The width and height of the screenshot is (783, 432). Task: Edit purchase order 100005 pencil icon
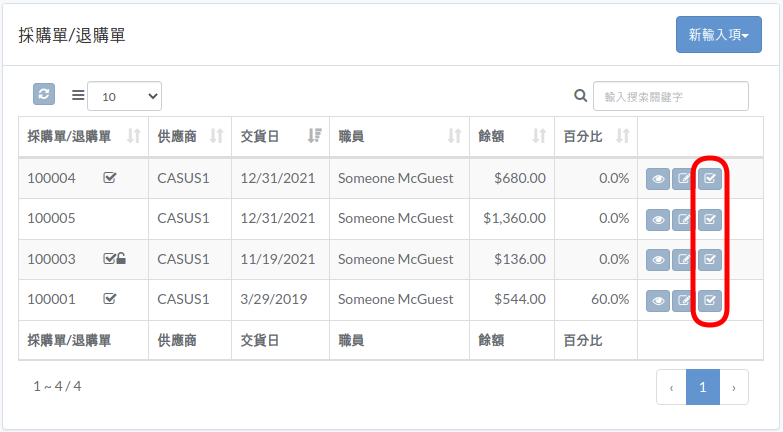pyautogui.click(x=683, y=220)
